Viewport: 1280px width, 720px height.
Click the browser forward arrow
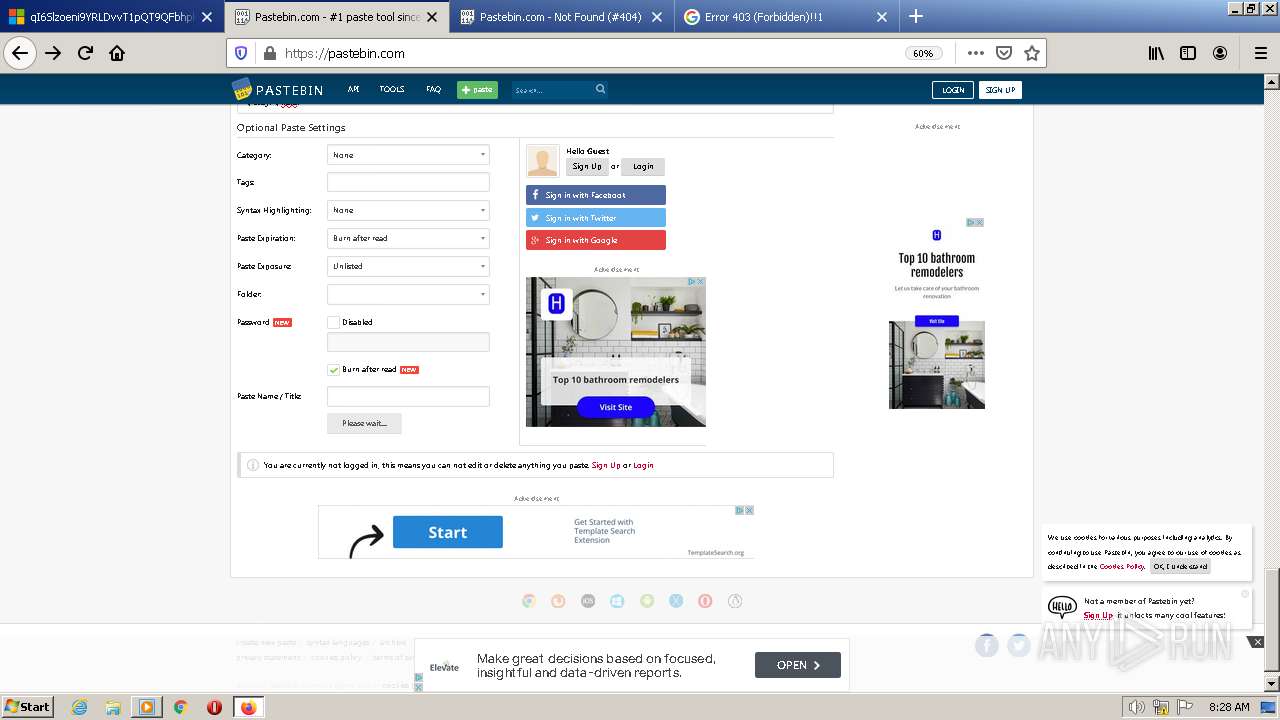(53, 53)
